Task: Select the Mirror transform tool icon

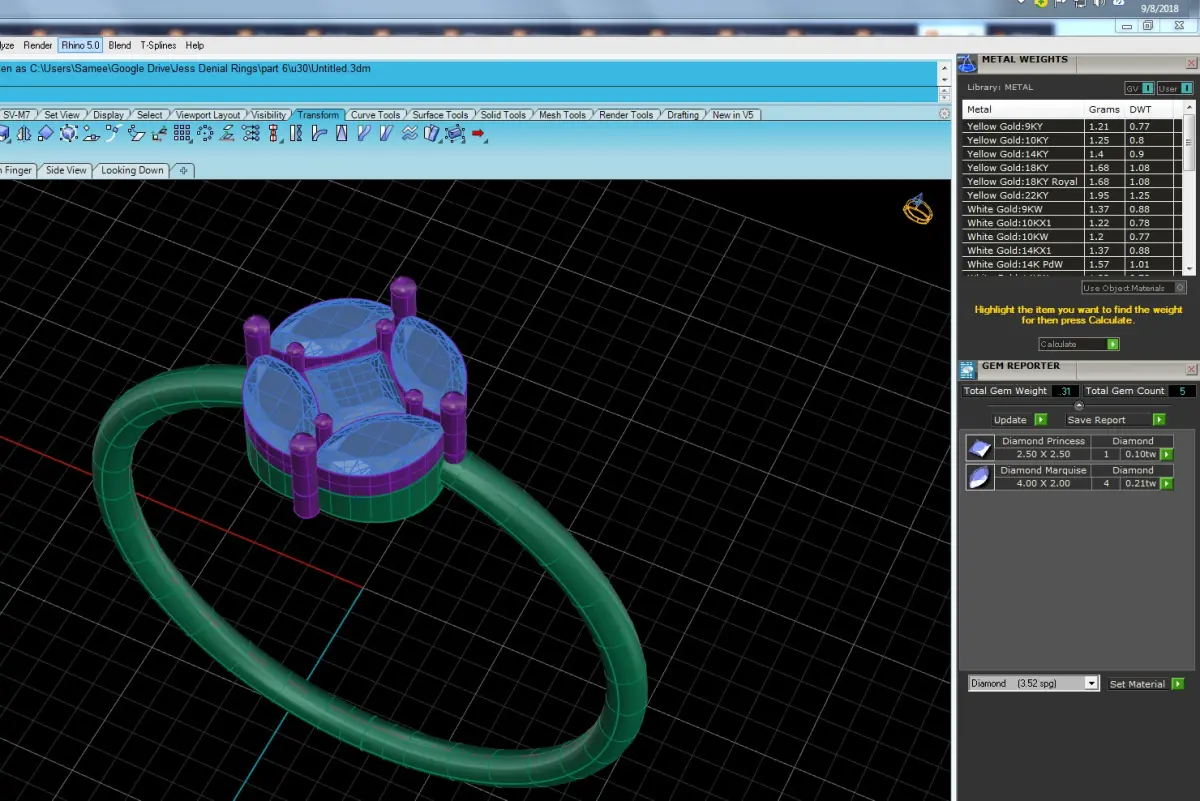Action: [25, 133]
